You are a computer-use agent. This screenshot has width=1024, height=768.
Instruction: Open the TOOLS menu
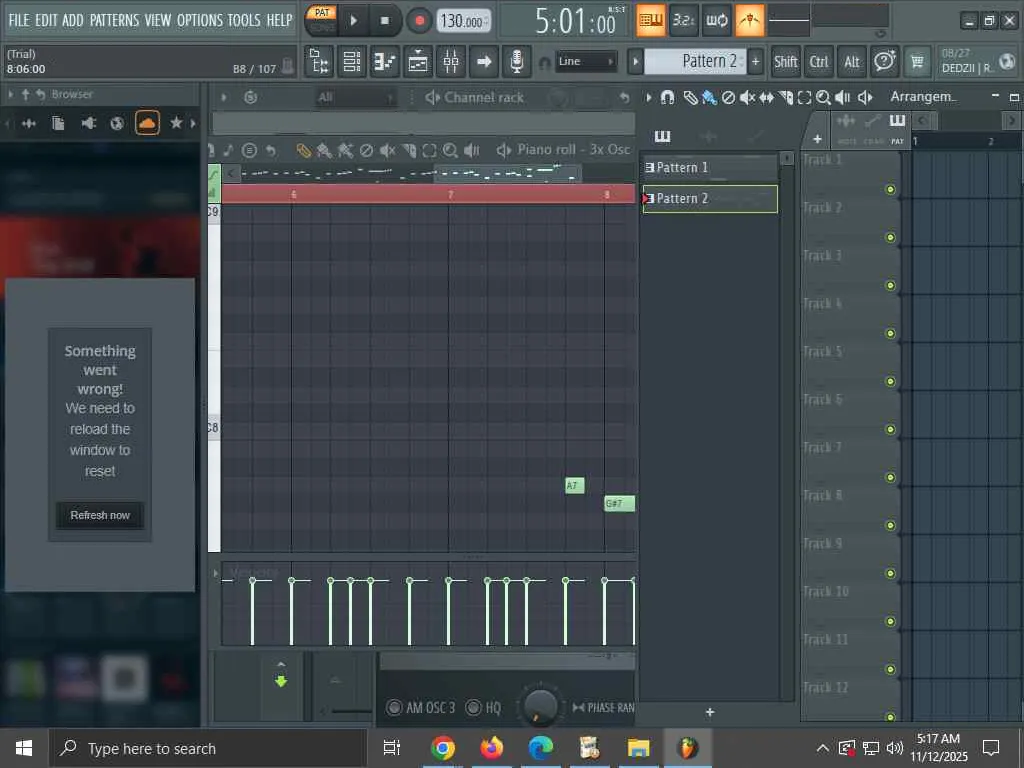tap(244, 20)
